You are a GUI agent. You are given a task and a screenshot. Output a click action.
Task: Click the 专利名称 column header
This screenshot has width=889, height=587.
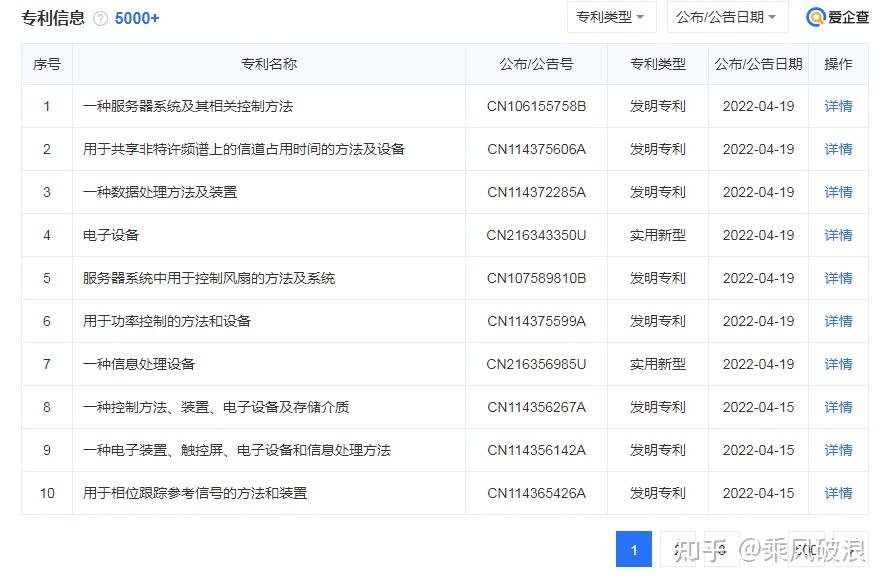[x=269, y=64]
